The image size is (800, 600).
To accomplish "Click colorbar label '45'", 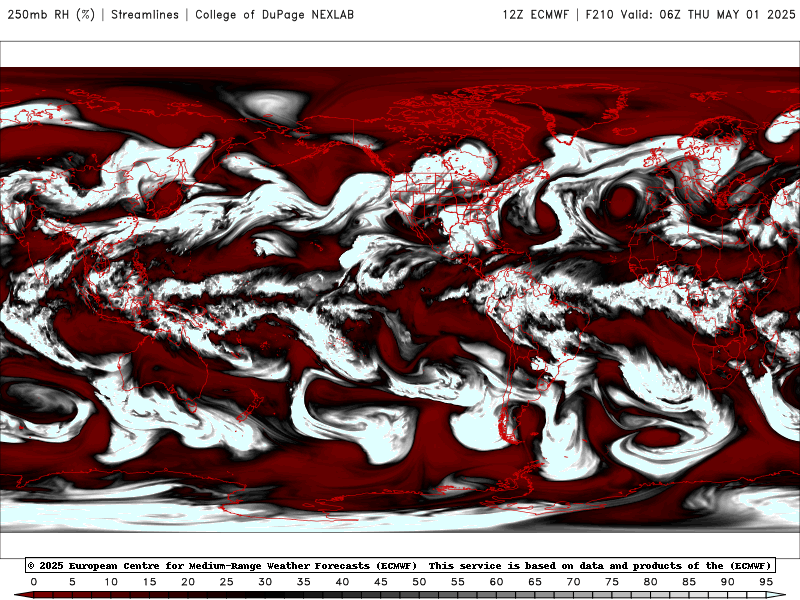I will tap(381, 582).
